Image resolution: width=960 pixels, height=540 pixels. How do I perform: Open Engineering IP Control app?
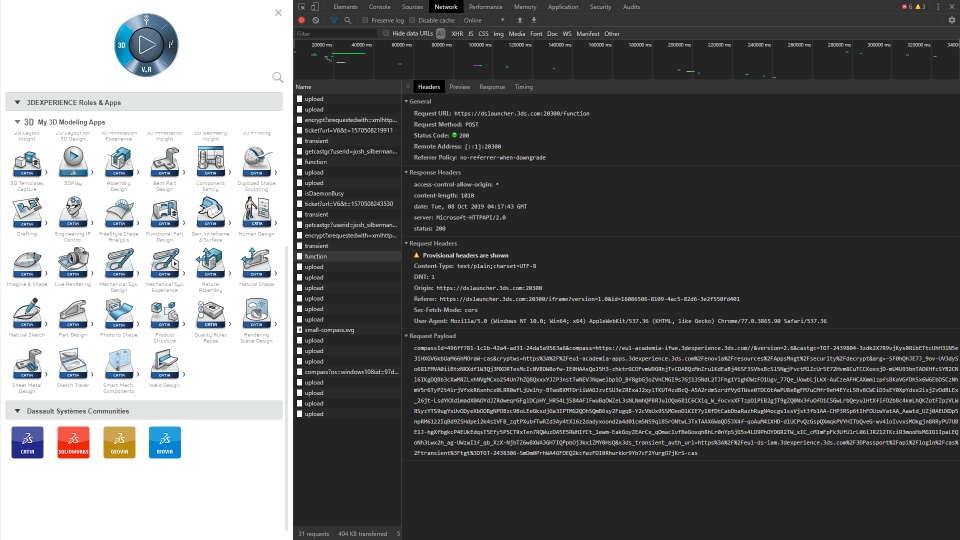point(73,213)
